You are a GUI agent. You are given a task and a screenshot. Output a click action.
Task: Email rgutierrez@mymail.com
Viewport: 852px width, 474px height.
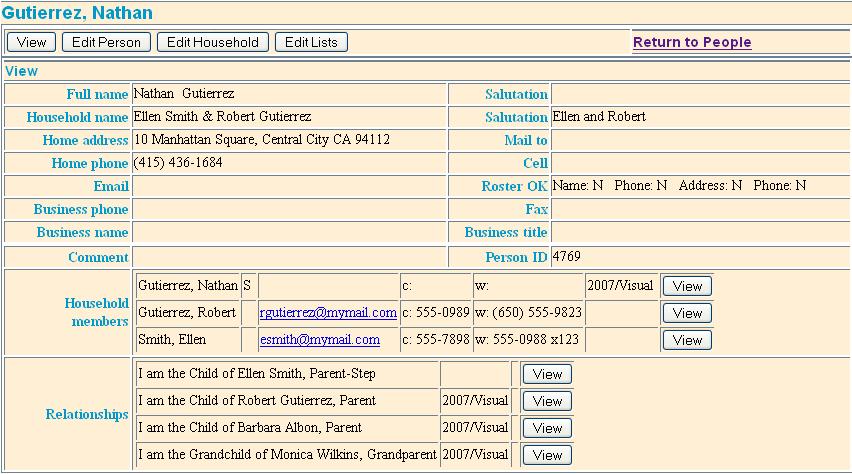tap(328, 313)
